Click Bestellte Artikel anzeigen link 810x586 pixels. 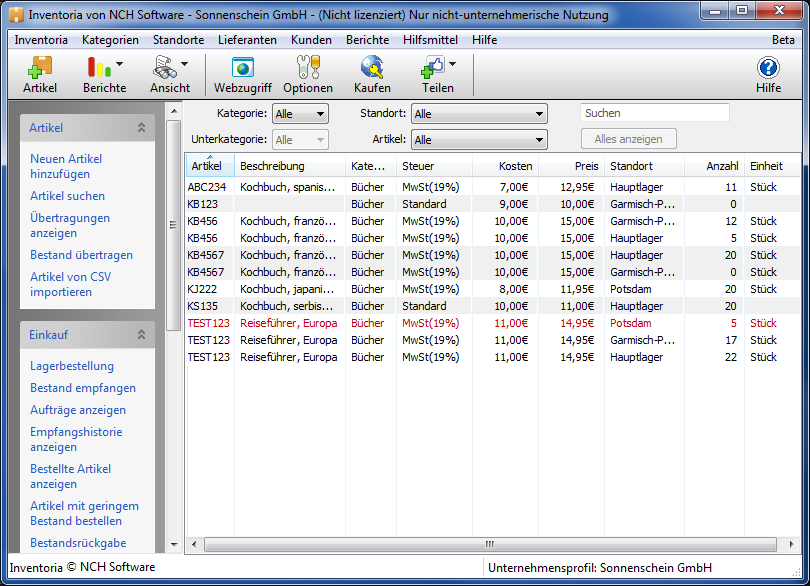70,476
